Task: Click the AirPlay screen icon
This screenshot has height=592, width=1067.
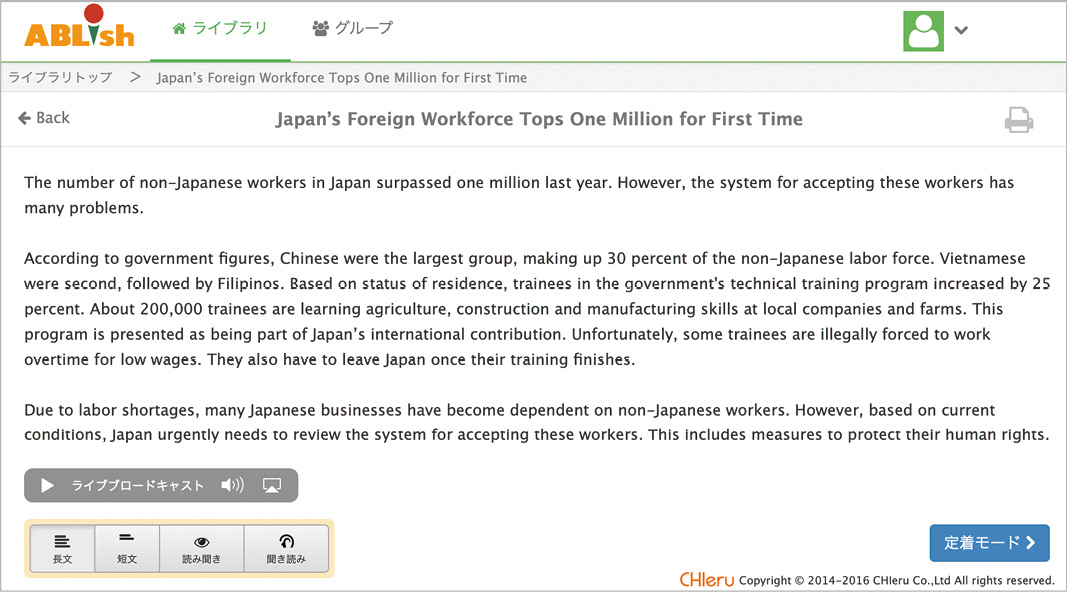Action: (x=272, y=485)
